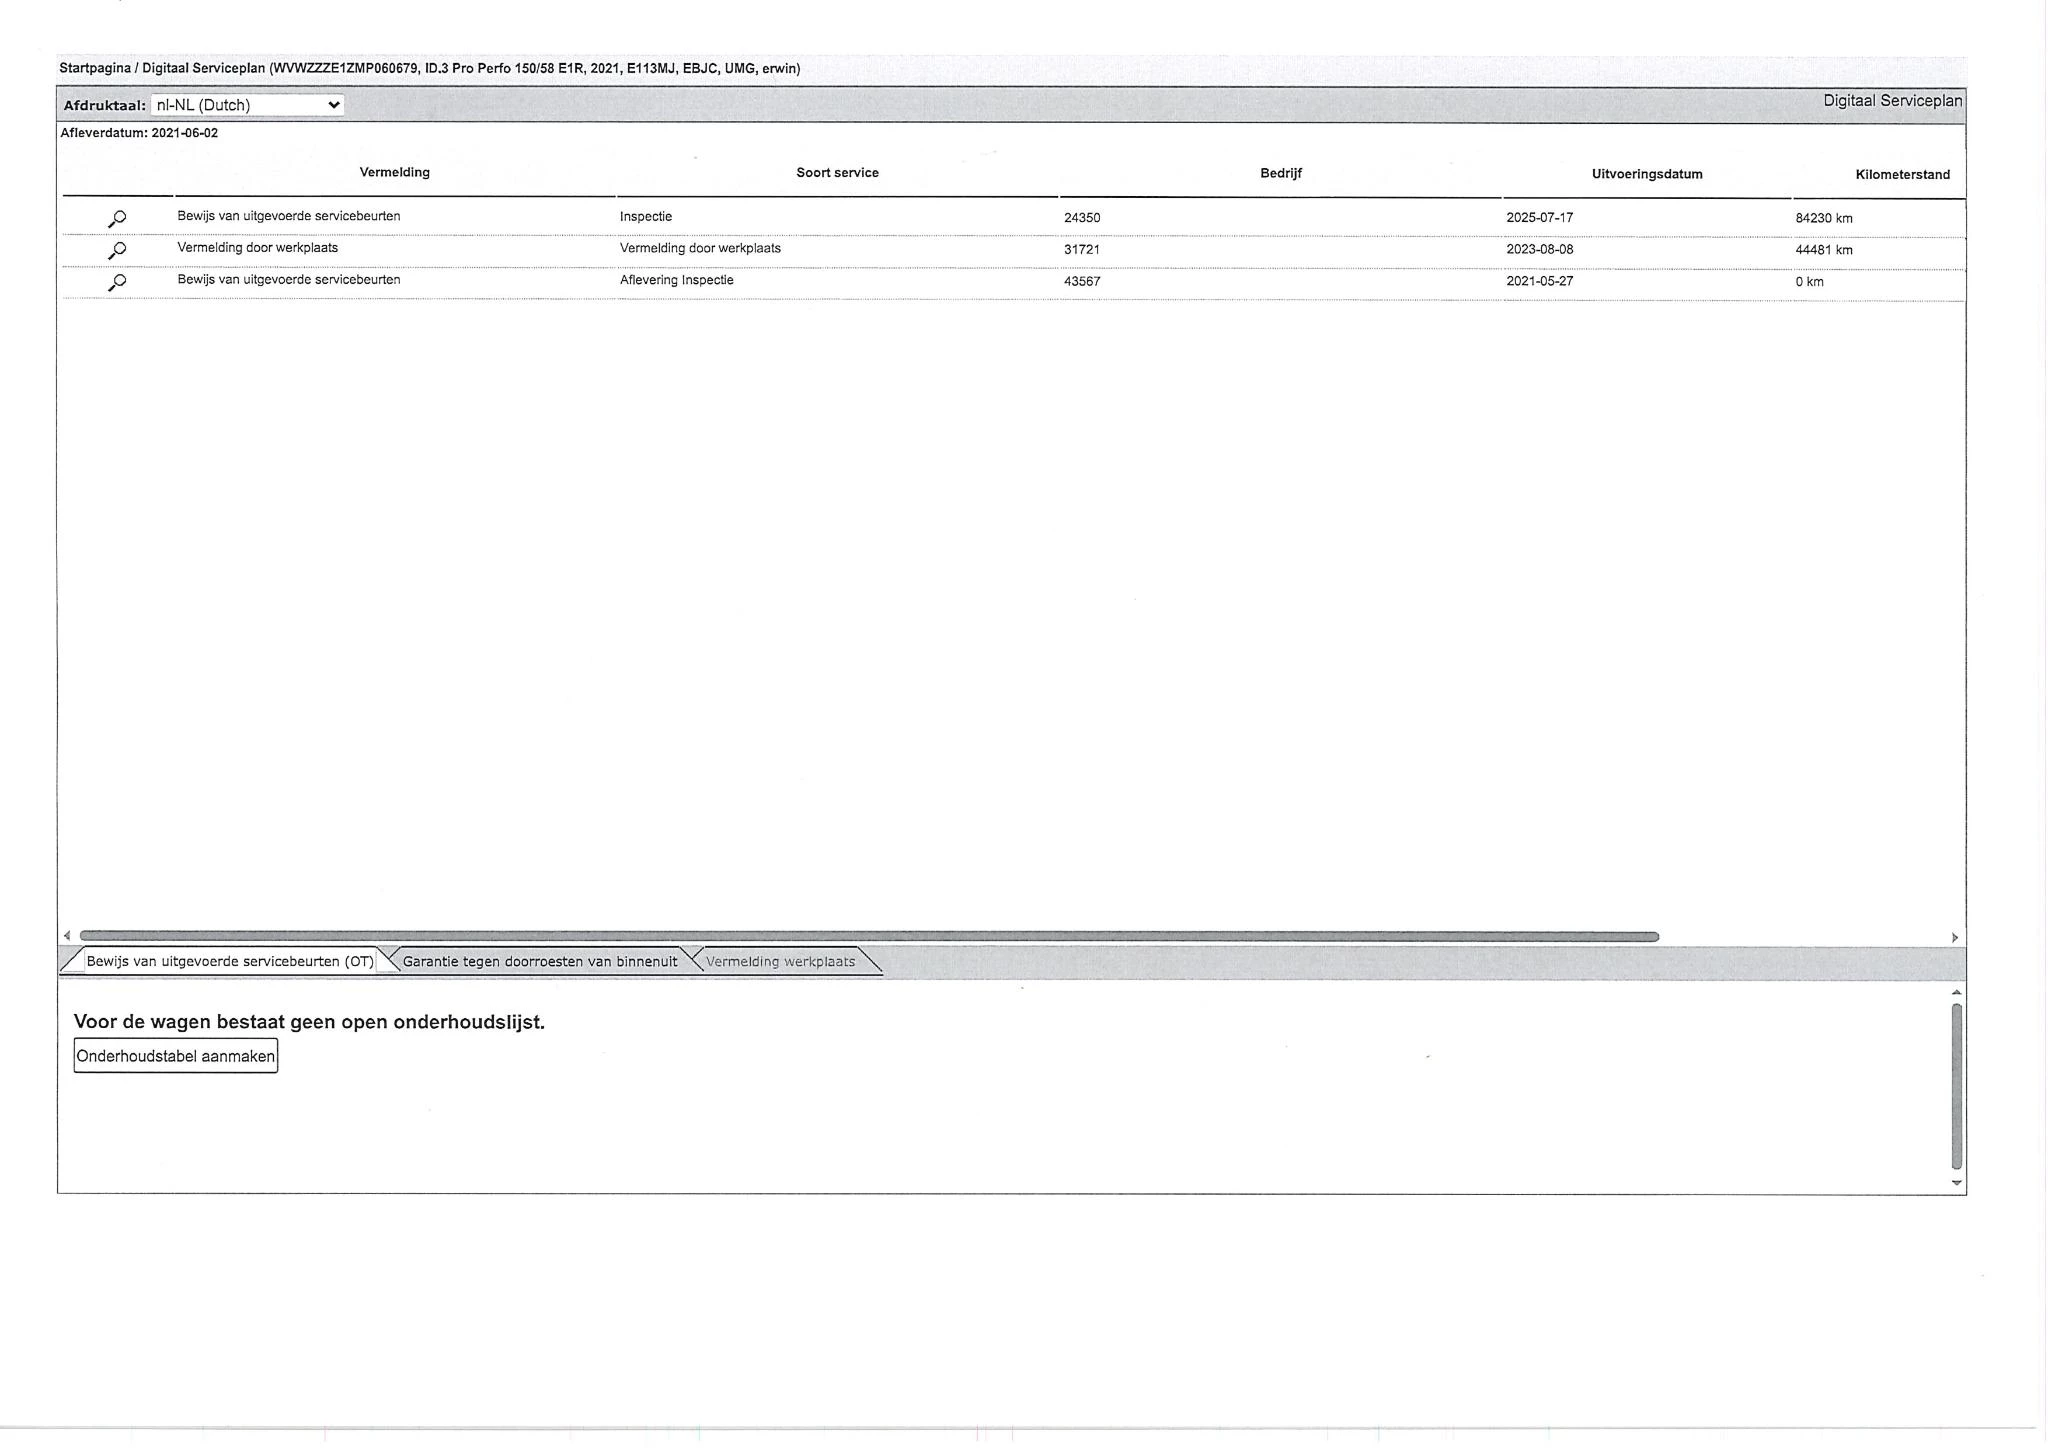The height and width of the screenshot is (1448, 2048).
Task: Open the Afdruktaal language dropdown
Action: pyautogui.click(x=247, y=105)
